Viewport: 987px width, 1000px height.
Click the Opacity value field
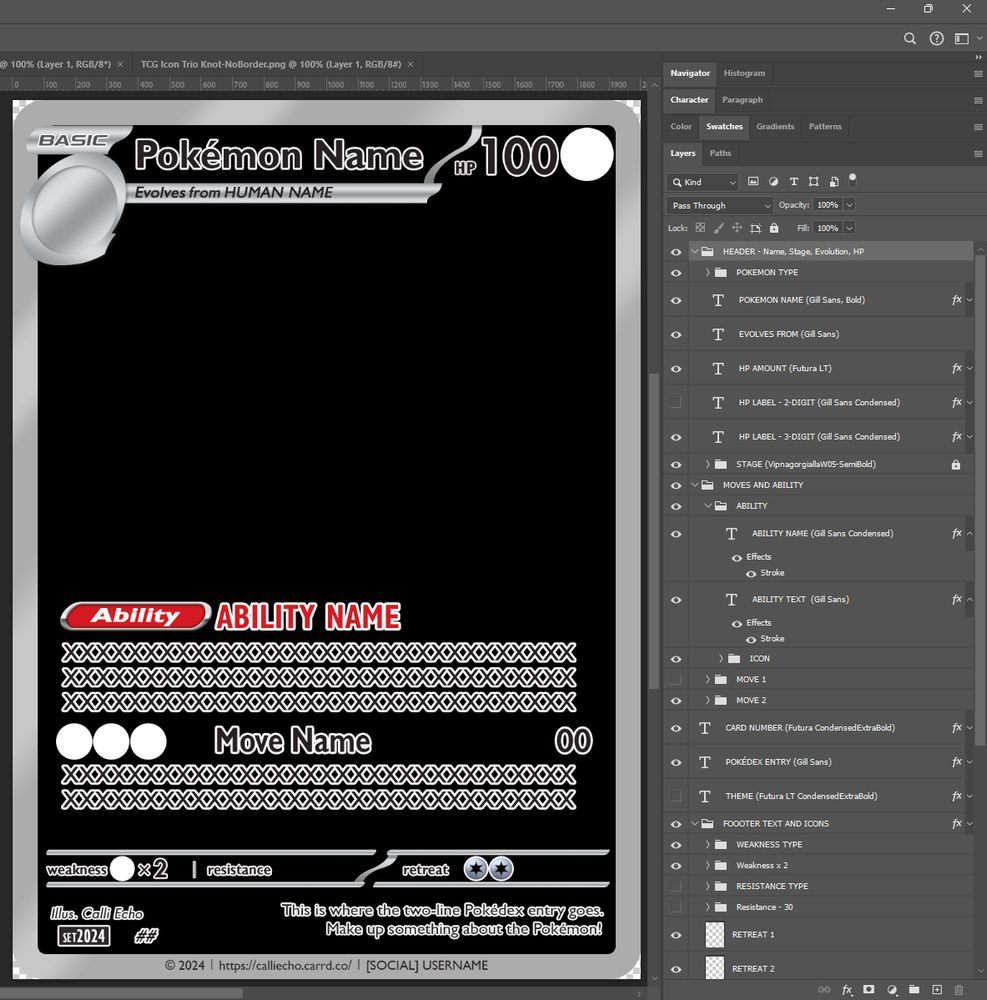pos(828,205)
